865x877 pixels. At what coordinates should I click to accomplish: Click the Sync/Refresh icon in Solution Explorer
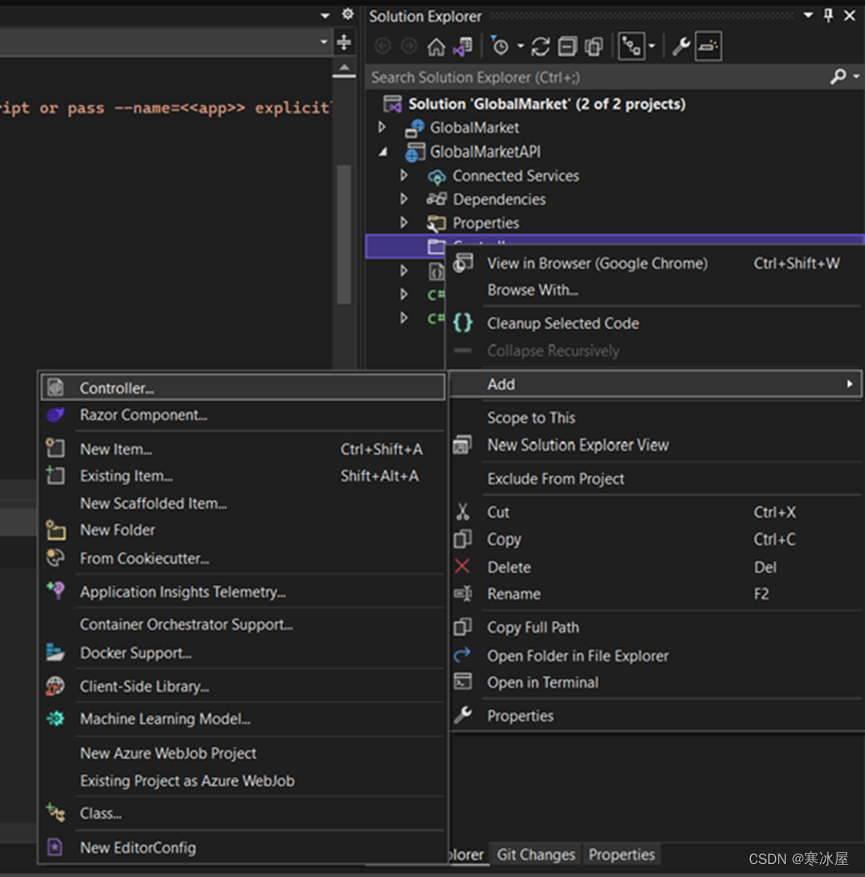coord(540,46)
